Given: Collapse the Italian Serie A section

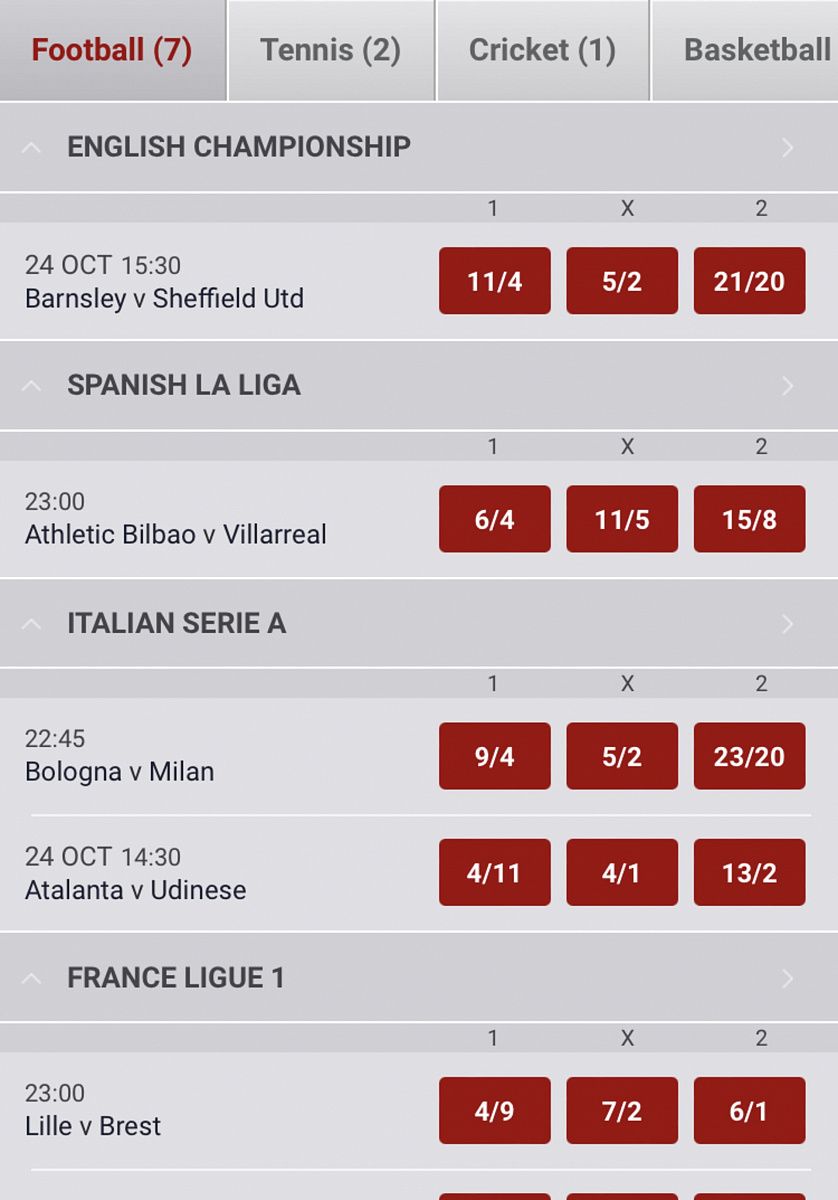Looking at the screenshot, I should (32, 624).
